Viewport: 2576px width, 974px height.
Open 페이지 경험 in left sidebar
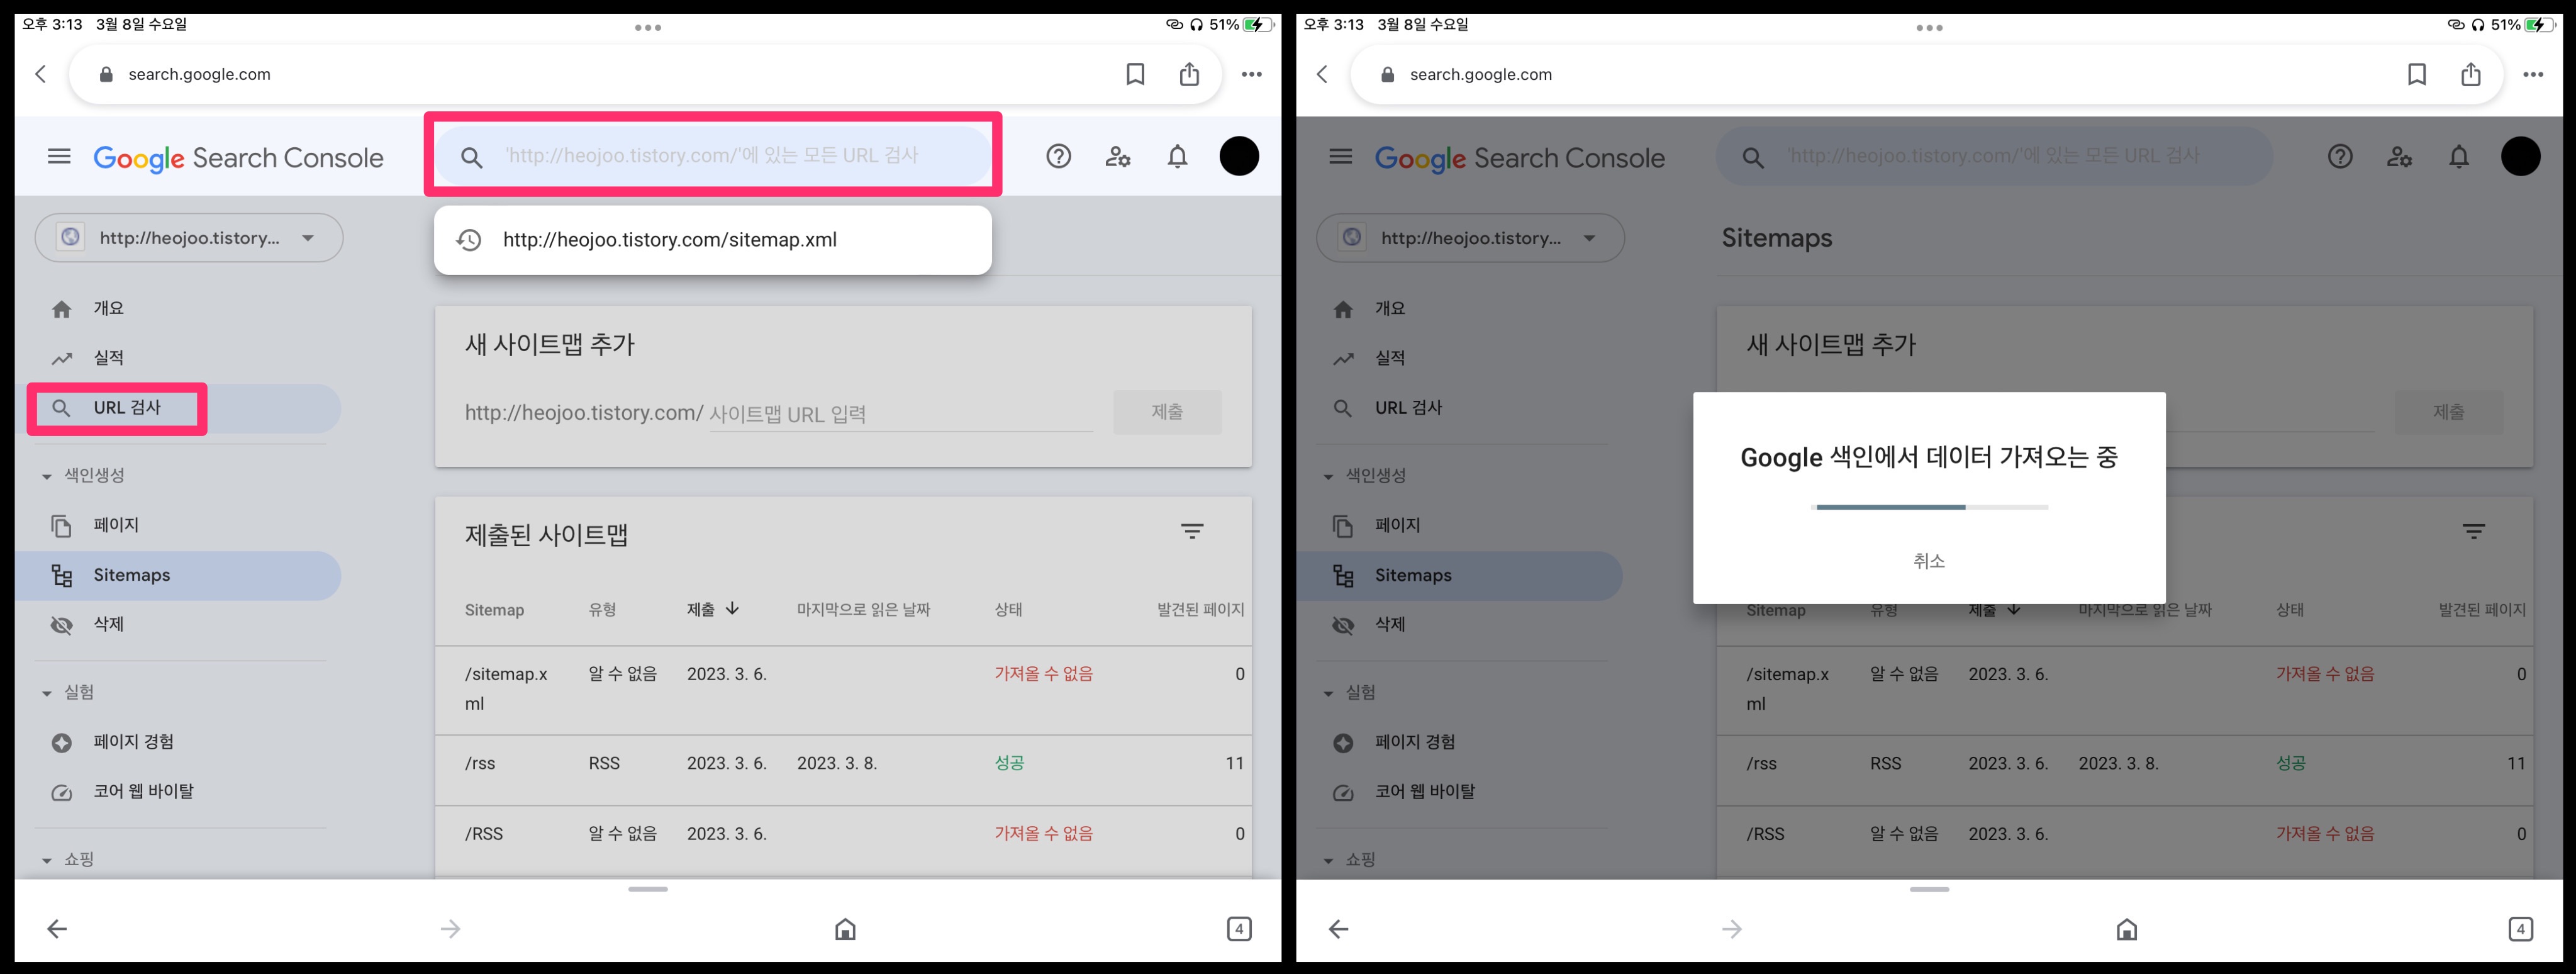pos(133,742)
